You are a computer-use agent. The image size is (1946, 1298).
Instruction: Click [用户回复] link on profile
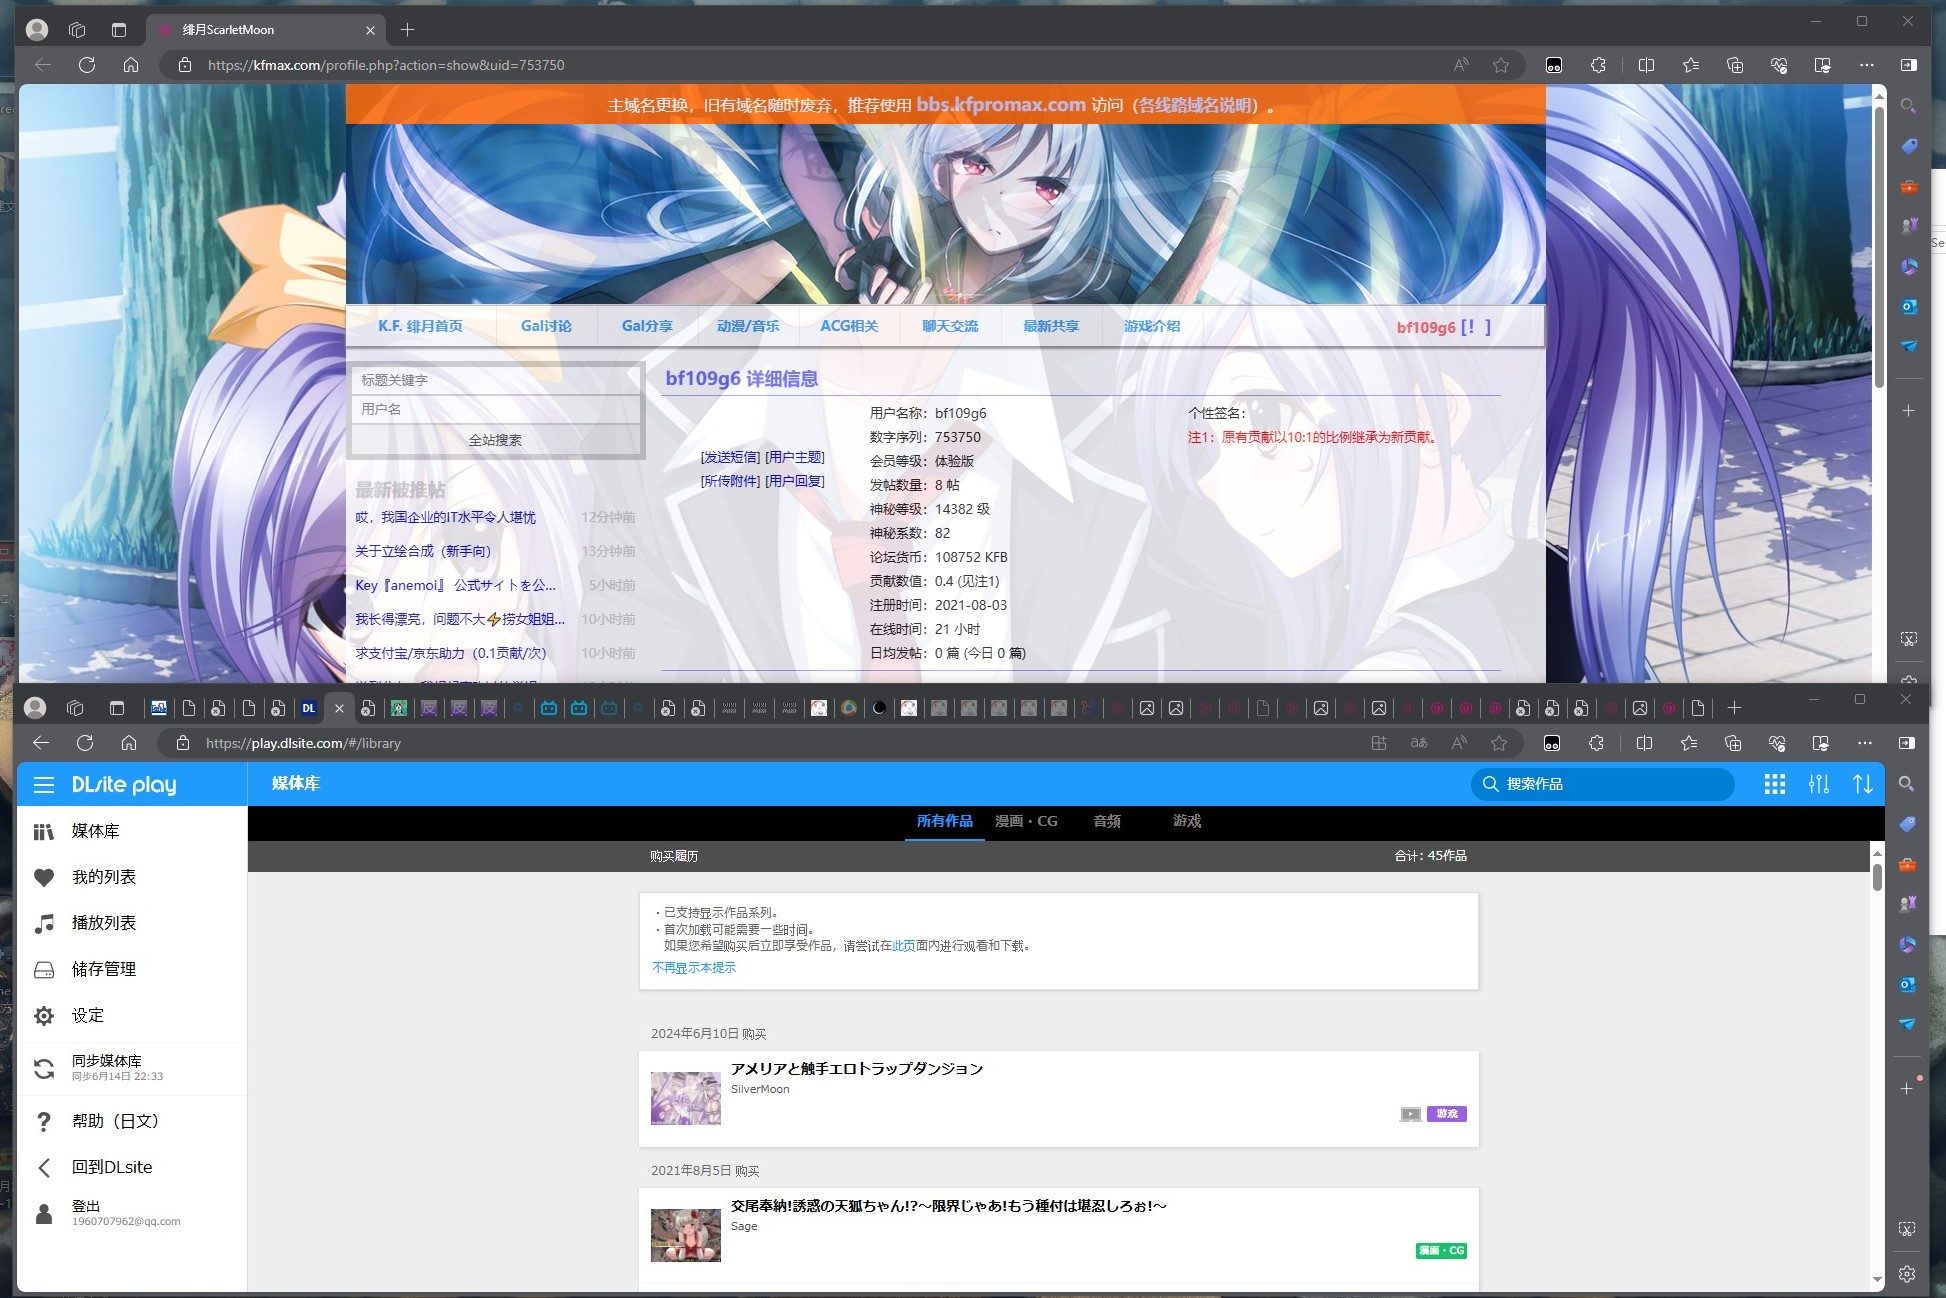coord(795,481)
